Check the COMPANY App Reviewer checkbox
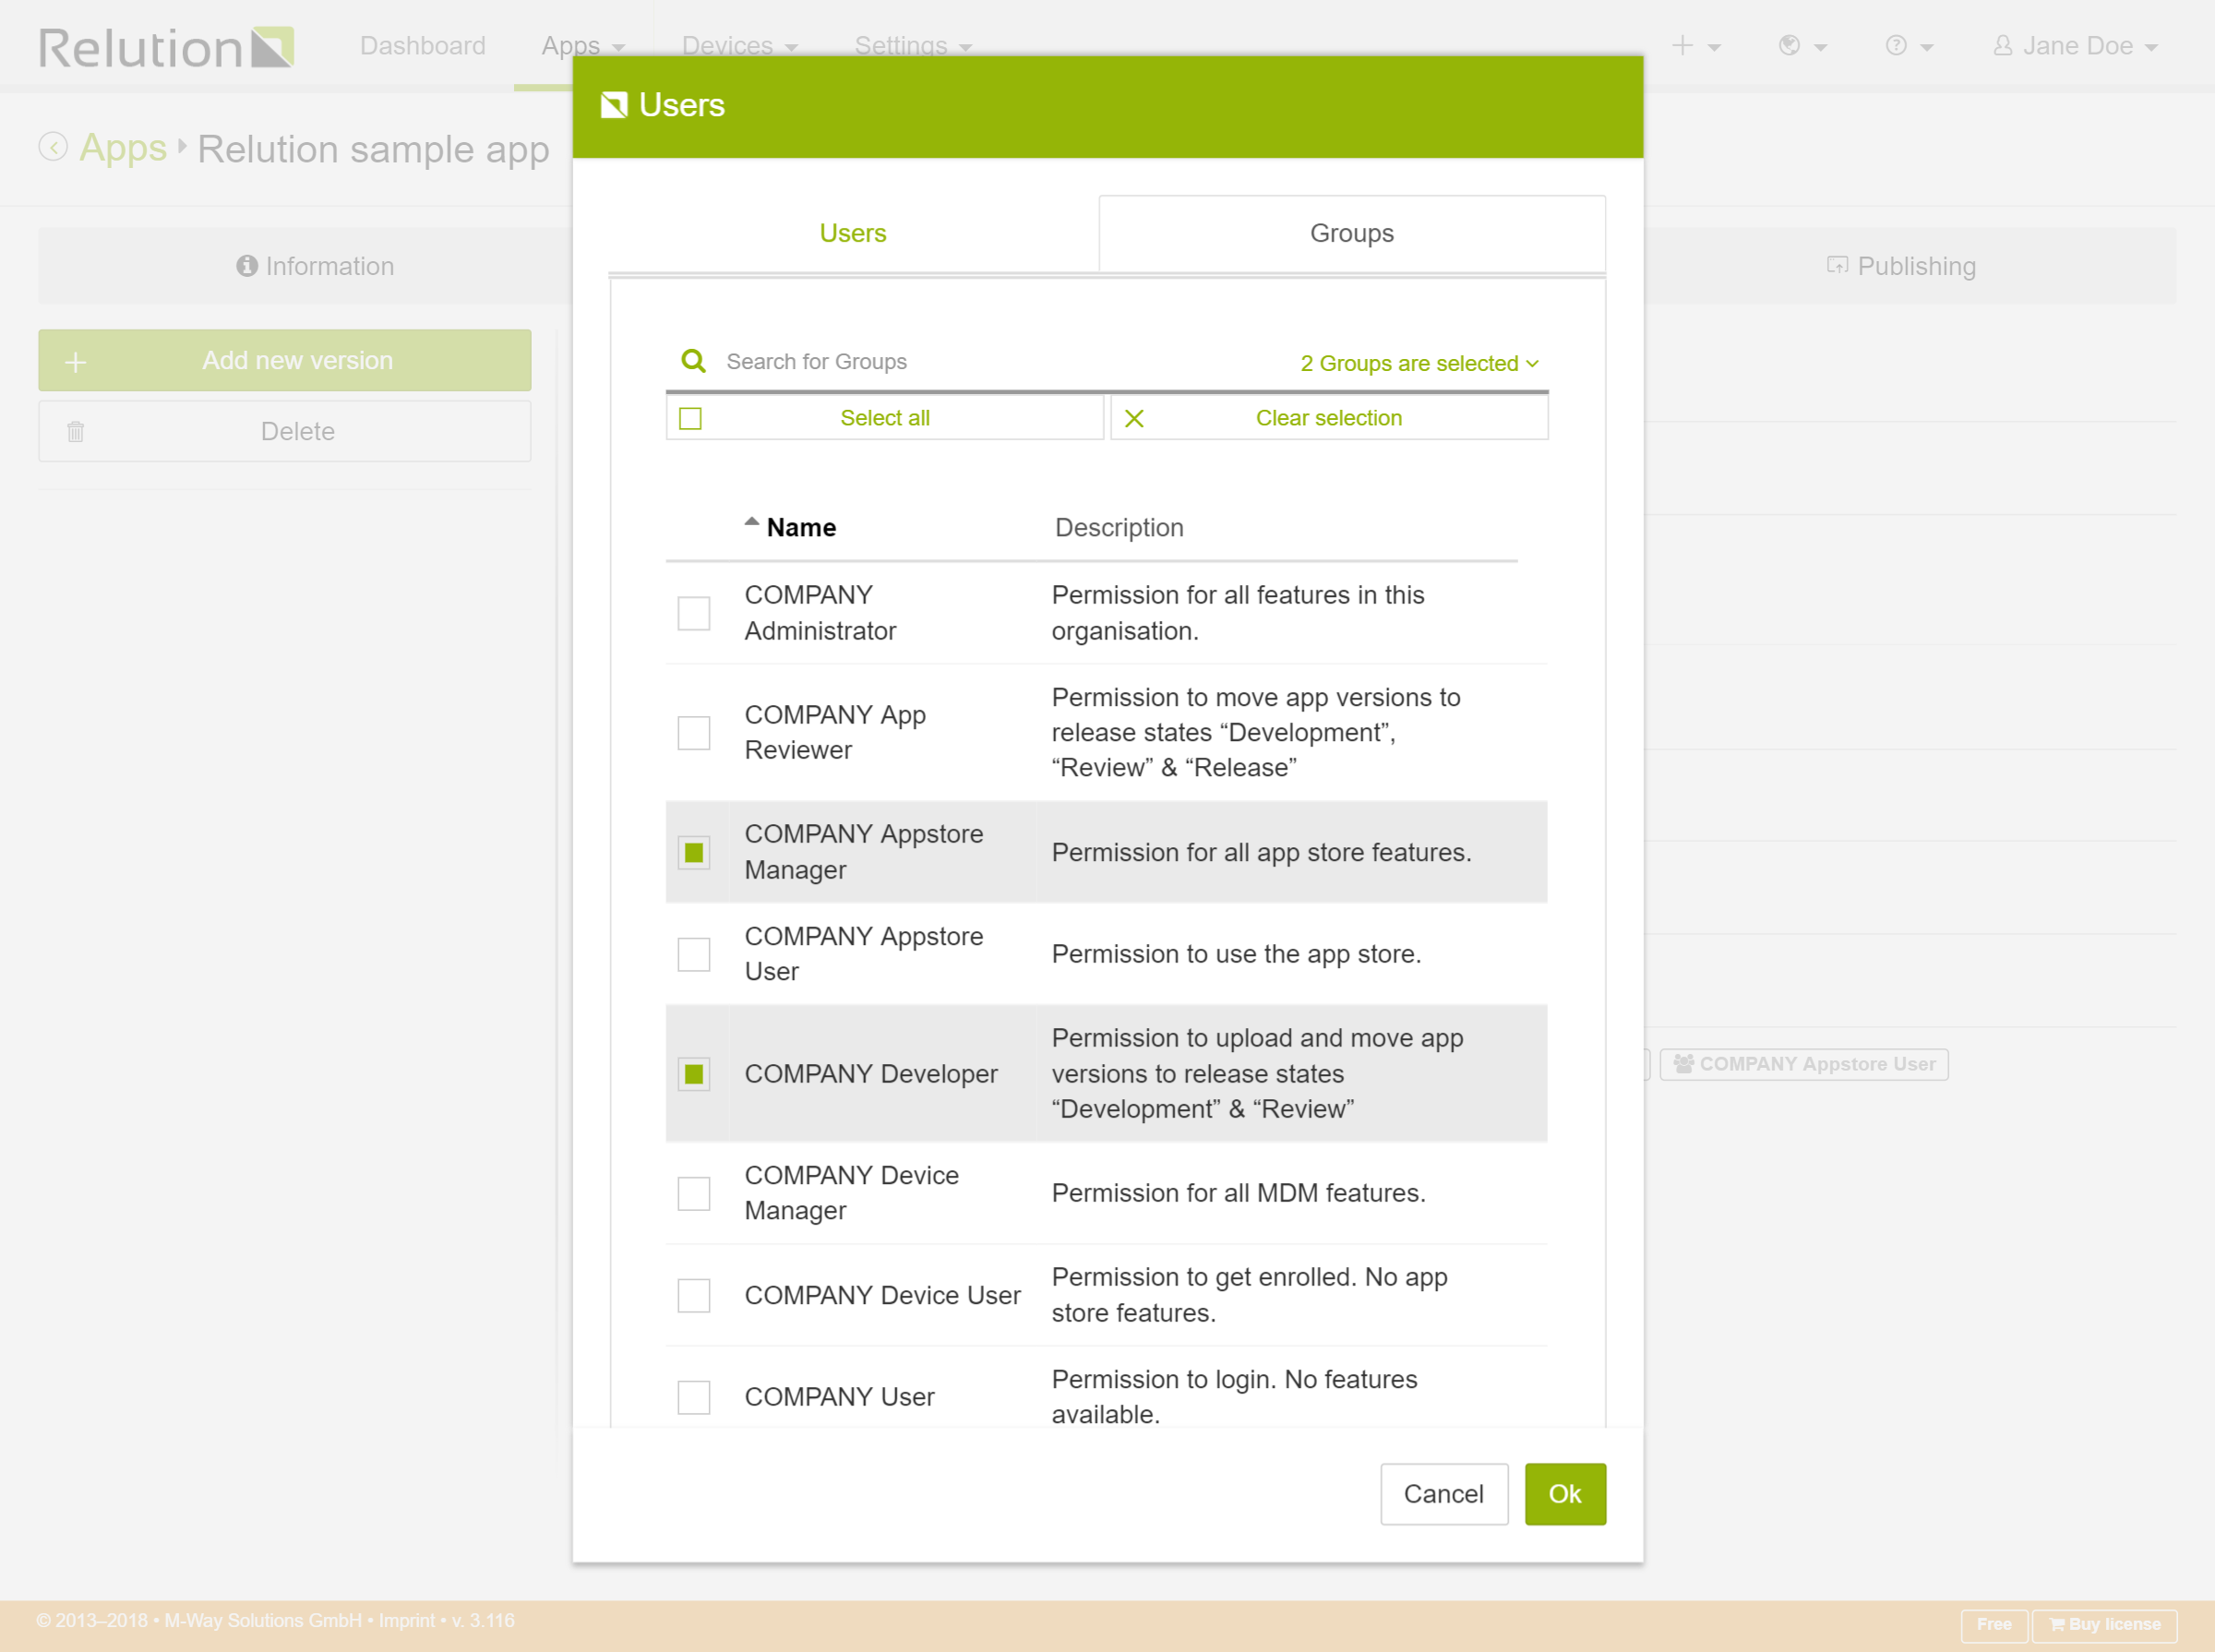The width and height of the screenshot is (2215, 1652). (694, 733)
